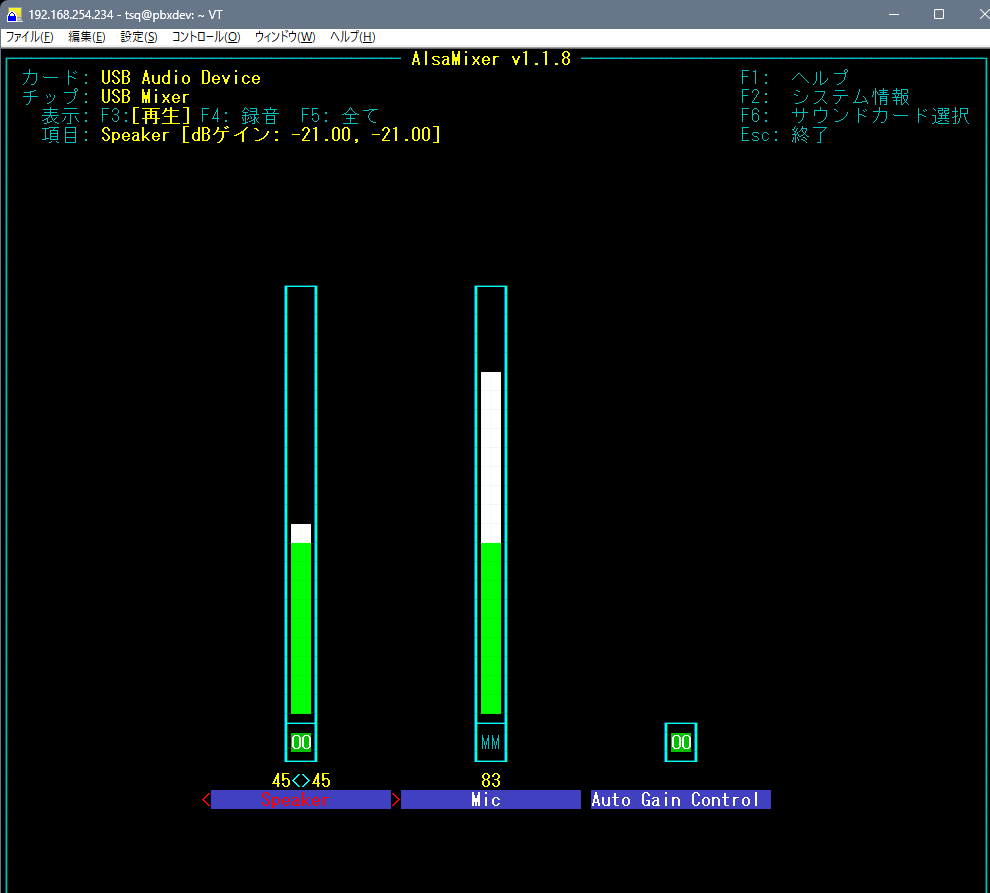Toggle the Mic mute indicator MM
Viewport: 990px width, 893px height.
pyautogui.click(x=491, y=743)
